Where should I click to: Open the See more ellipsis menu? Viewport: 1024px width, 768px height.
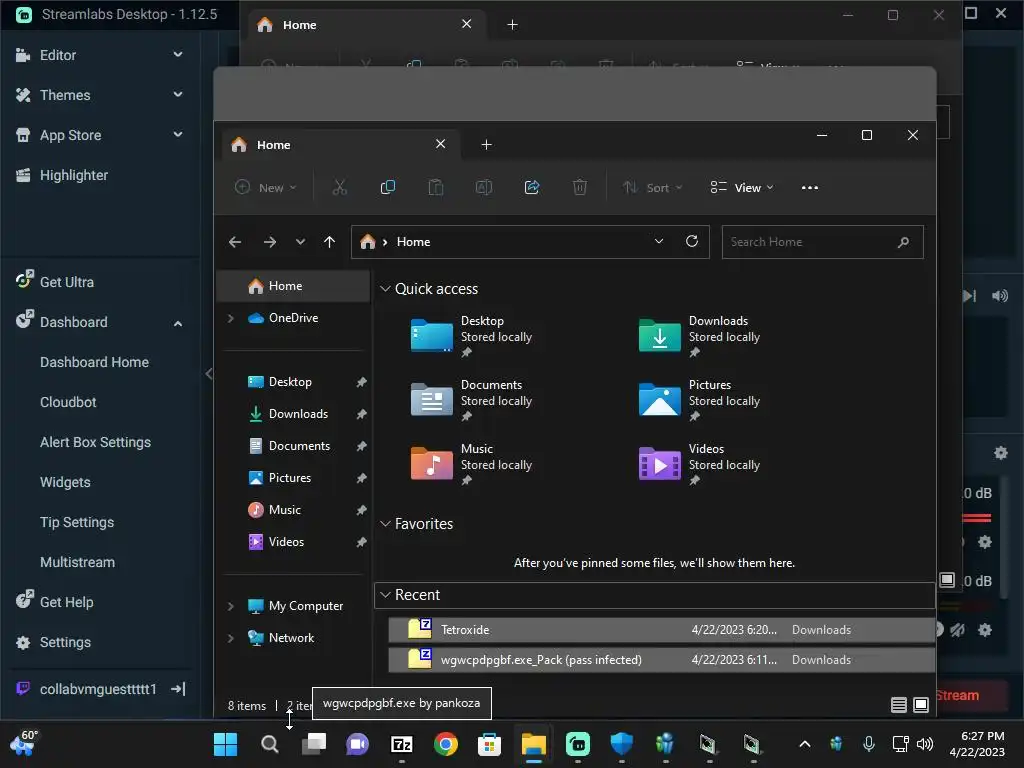pos(810,187)
